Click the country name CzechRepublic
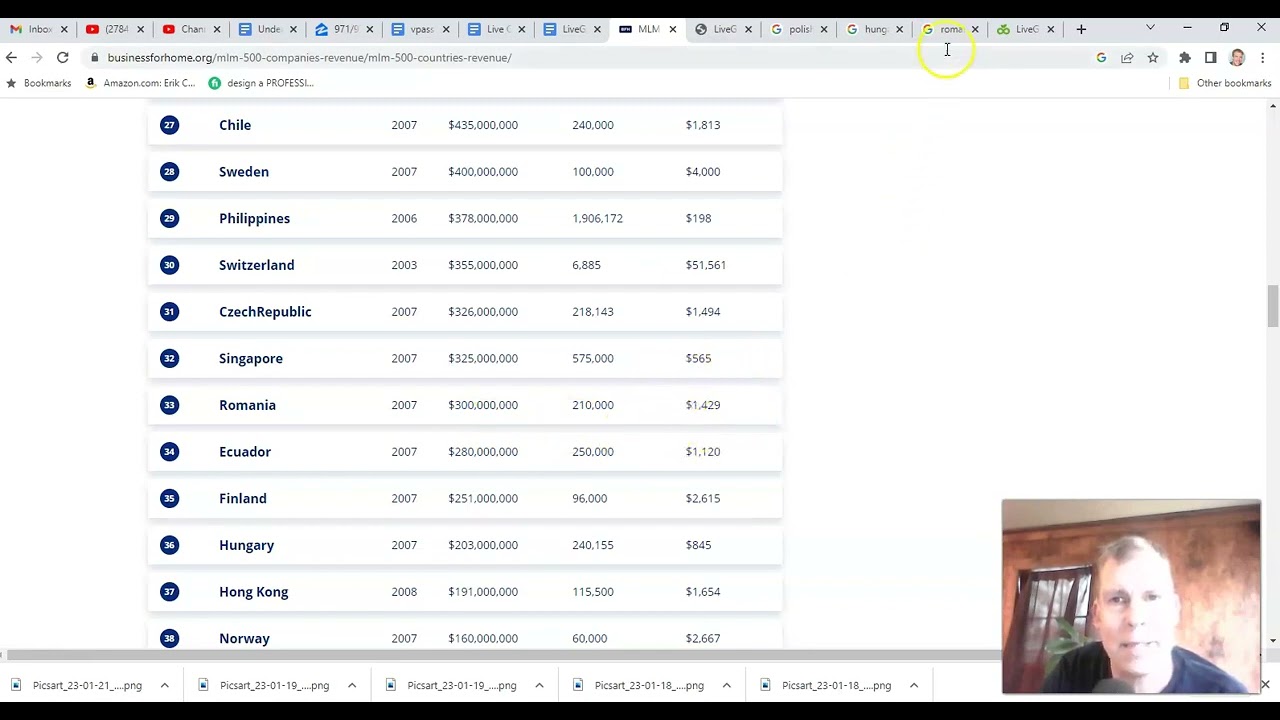Image resolution: width=1280 pixels, height=720 pixels. [265, 312]
